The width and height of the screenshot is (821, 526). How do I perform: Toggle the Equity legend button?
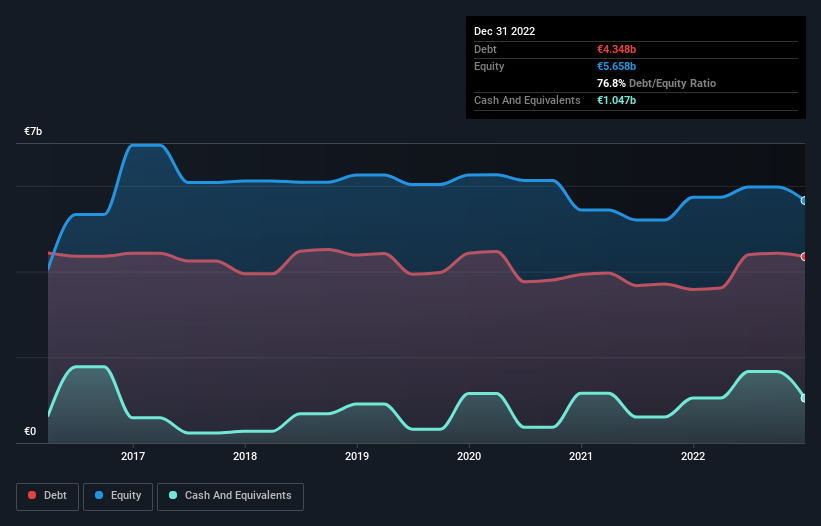coord(118,496)
